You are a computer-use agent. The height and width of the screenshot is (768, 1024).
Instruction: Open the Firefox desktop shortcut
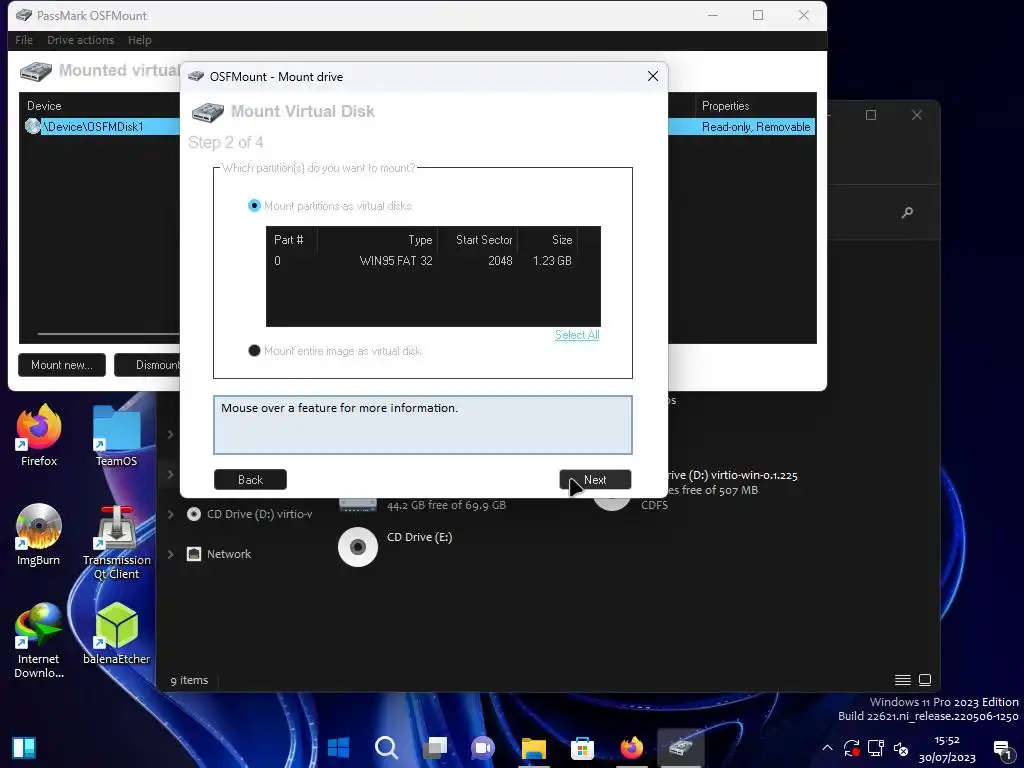pyautogui.click(x=39, y=436)
